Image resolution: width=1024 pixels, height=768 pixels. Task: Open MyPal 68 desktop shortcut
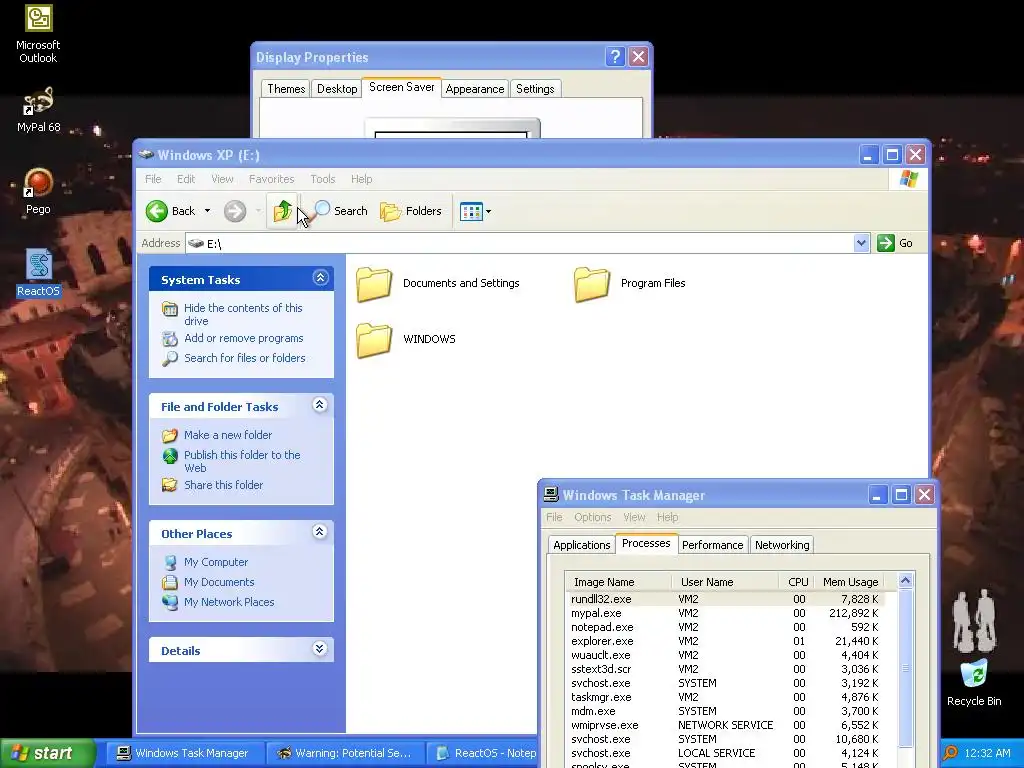click(x=38, y=110)
